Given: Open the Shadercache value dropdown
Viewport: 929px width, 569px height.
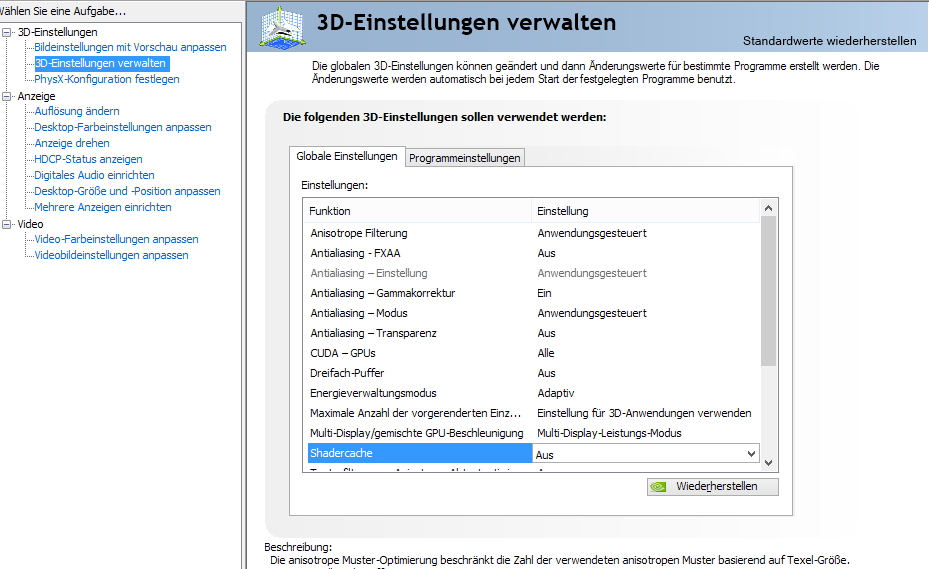Looking at the screenshot, I should click(751, 454).
